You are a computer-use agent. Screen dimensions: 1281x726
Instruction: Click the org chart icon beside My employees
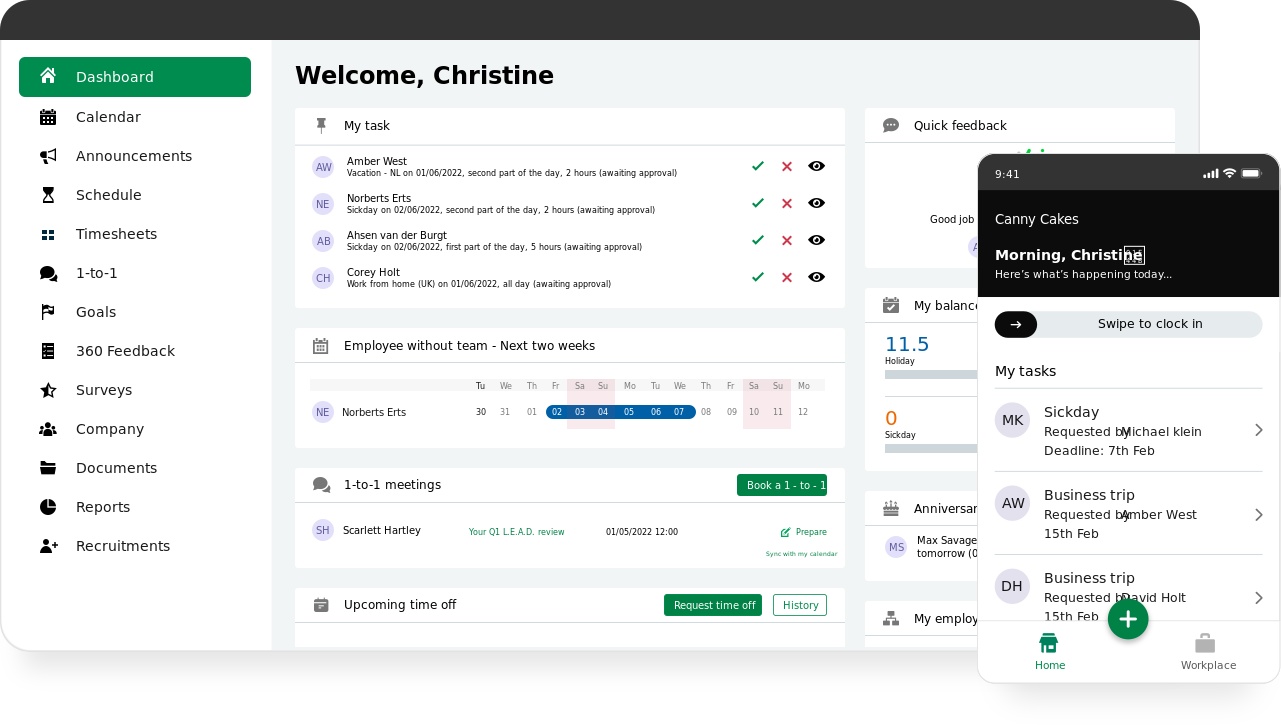pyautogui.click(x=891, y=618)
